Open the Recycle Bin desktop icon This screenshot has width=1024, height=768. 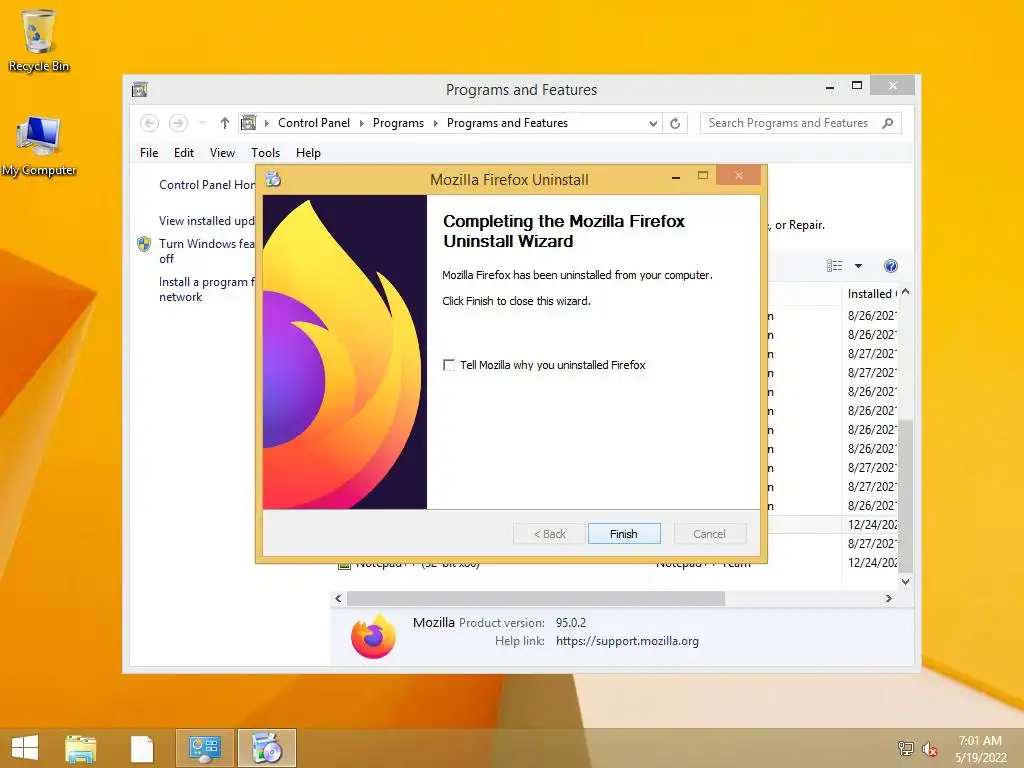(39, 40)
